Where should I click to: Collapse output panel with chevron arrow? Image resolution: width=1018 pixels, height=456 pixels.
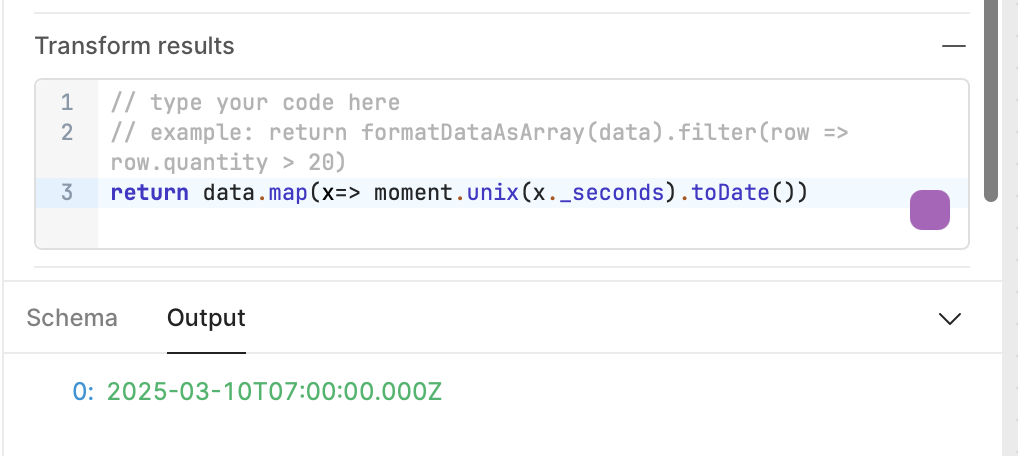(x=950, y=319)
